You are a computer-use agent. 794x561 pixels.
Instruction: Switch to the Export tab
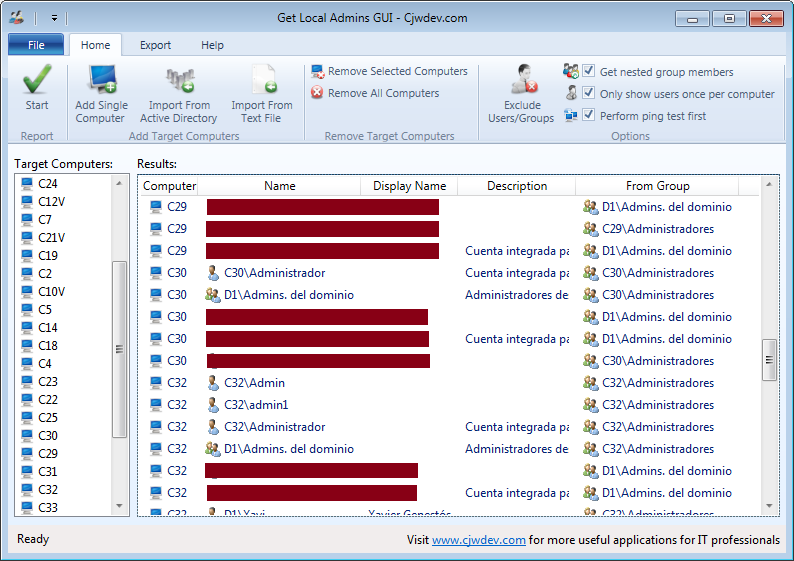(155, 45)
